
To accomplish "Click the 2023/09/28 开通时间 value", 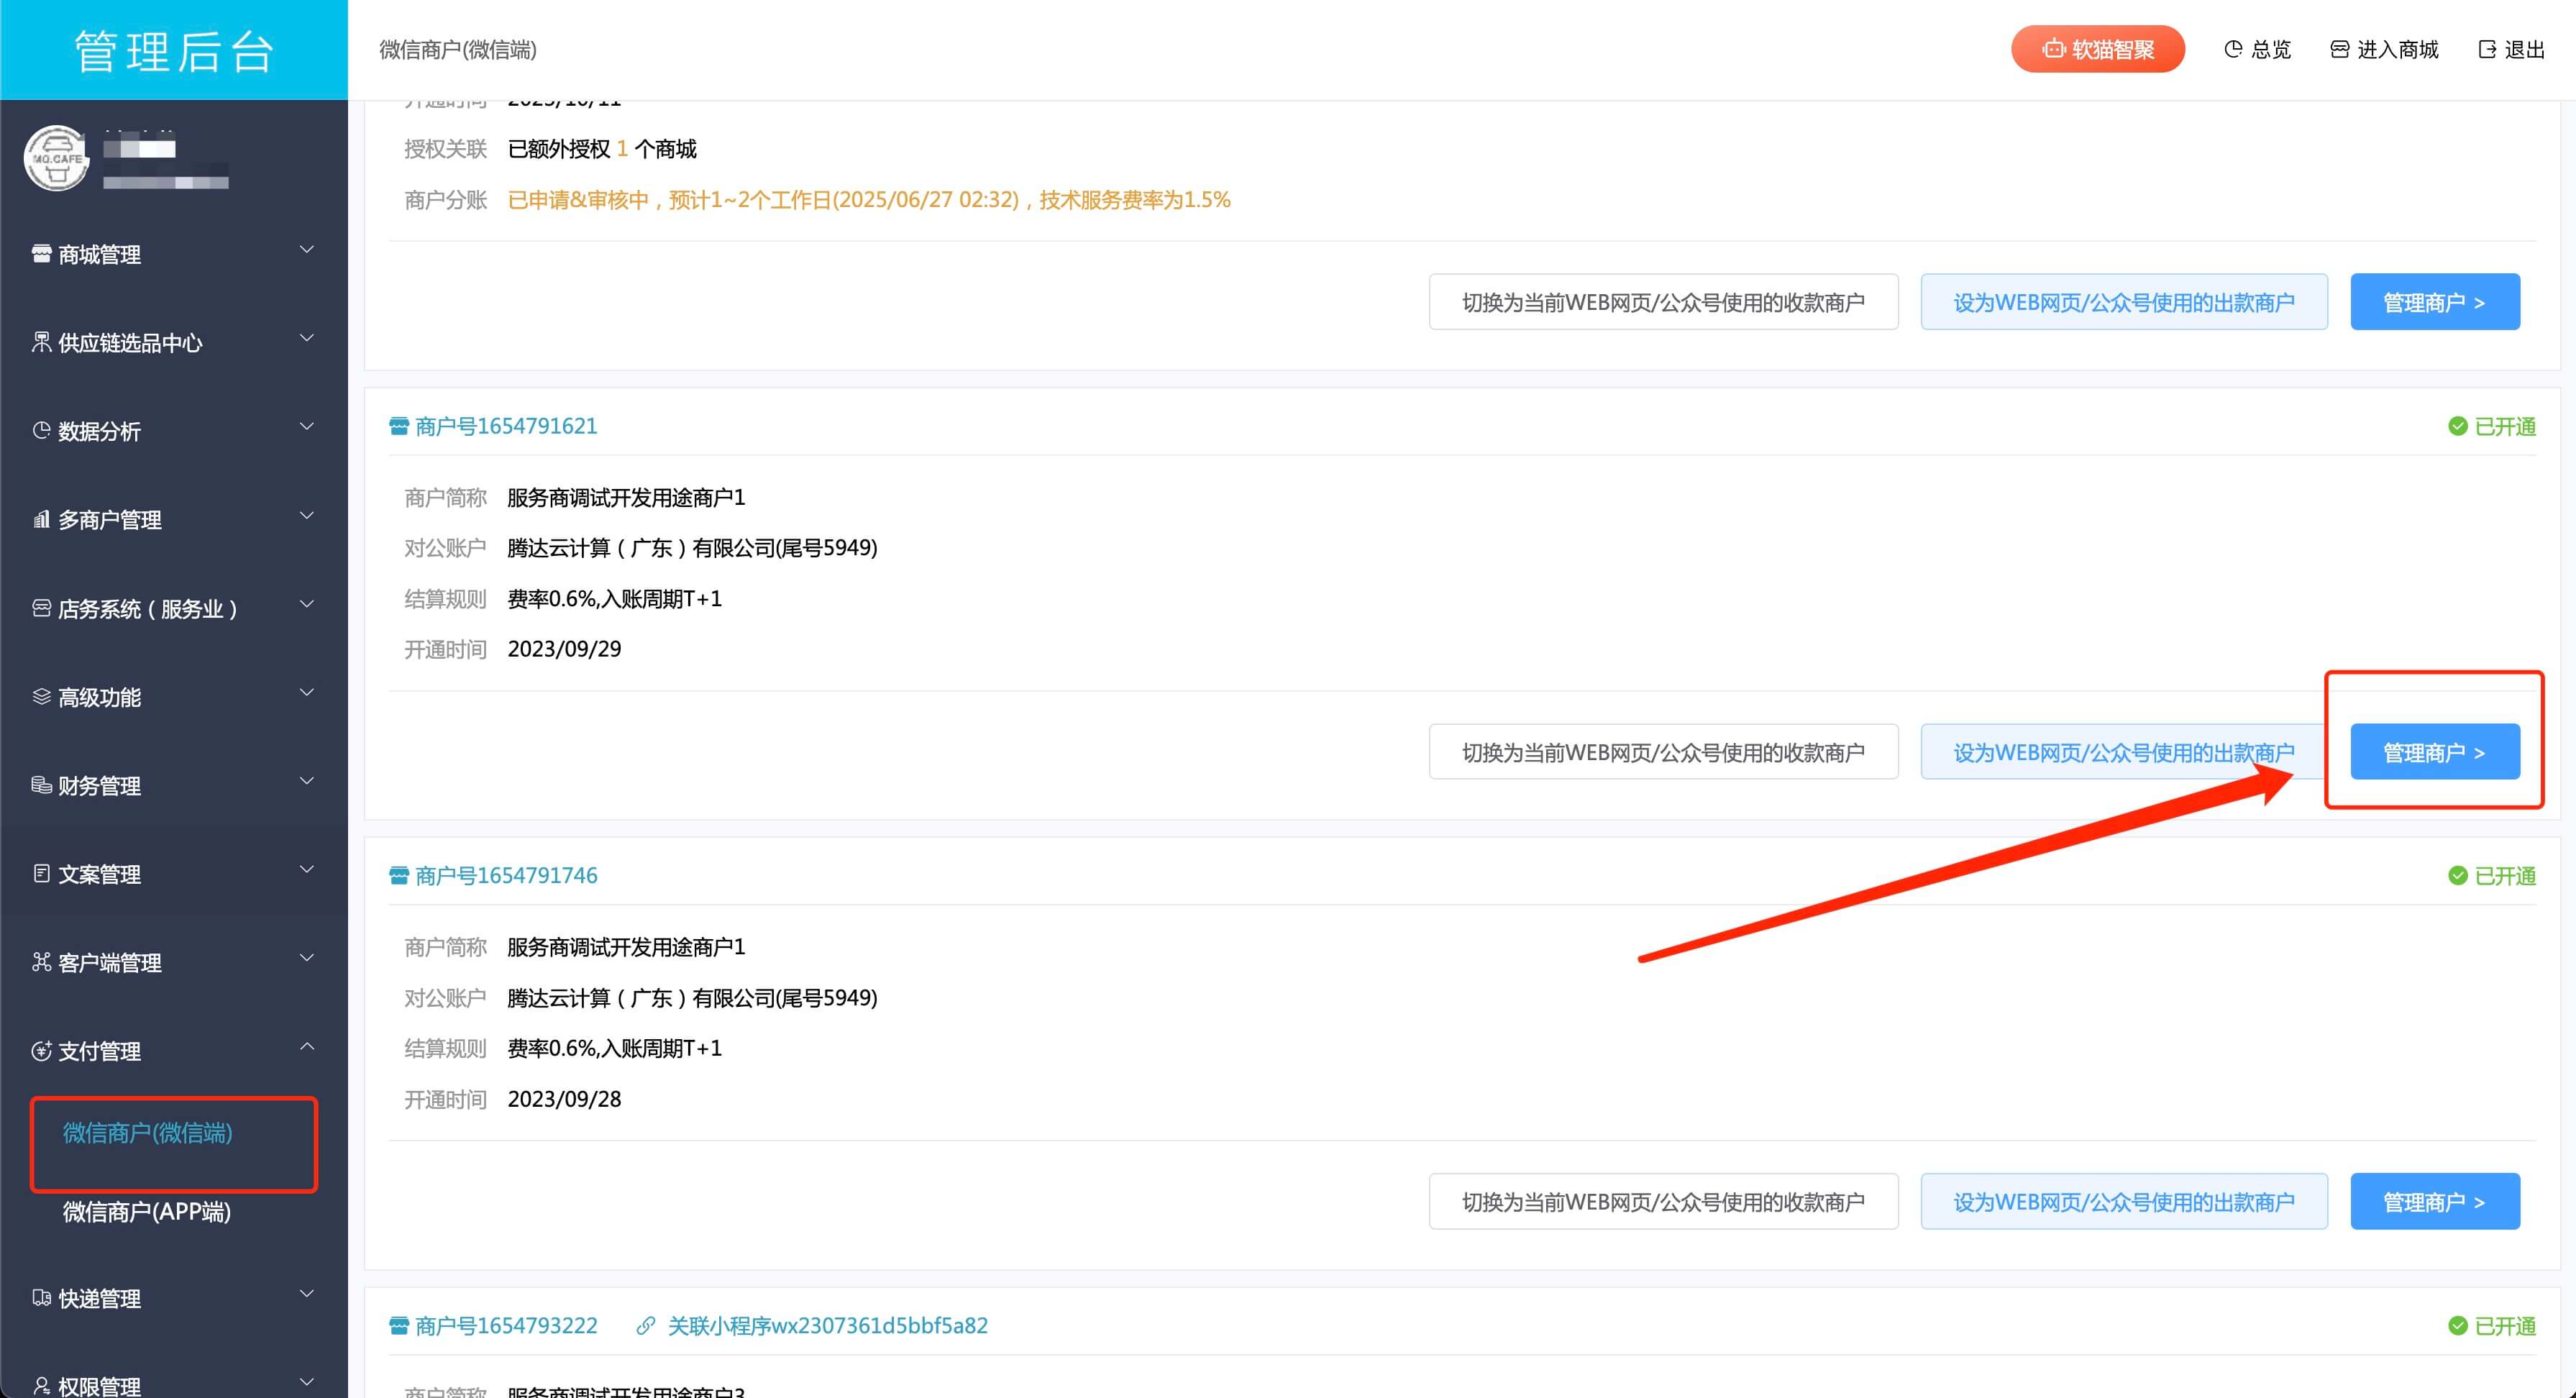I will [564, 1099].
